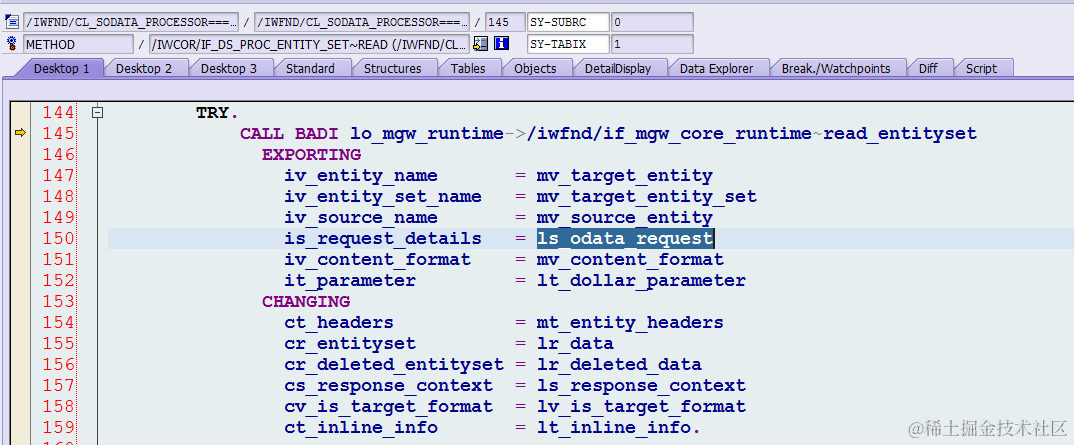Click line number 159 in the gutter
1074x445 pixels.
(58, 427)
